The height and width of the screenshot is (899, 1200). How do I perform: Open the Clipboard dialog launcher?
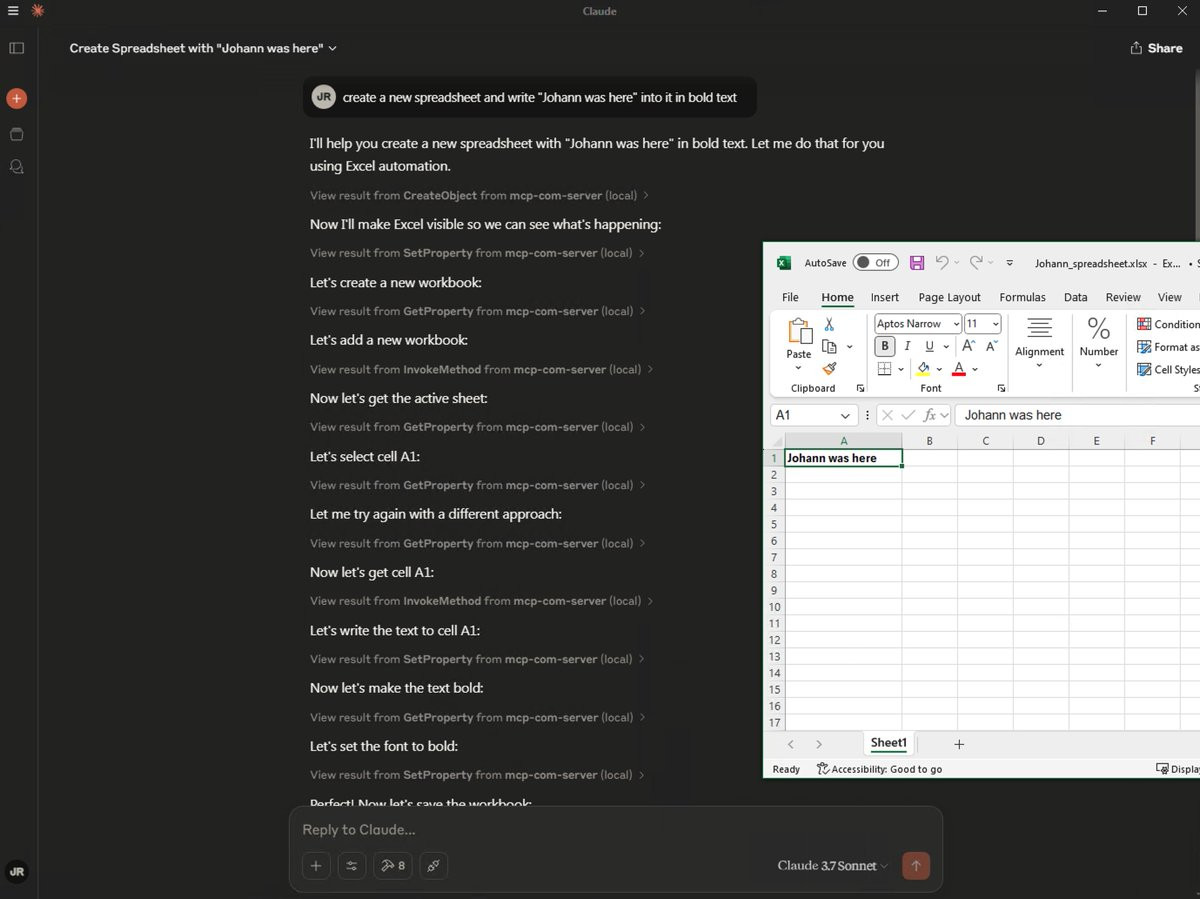pos(860,388)
